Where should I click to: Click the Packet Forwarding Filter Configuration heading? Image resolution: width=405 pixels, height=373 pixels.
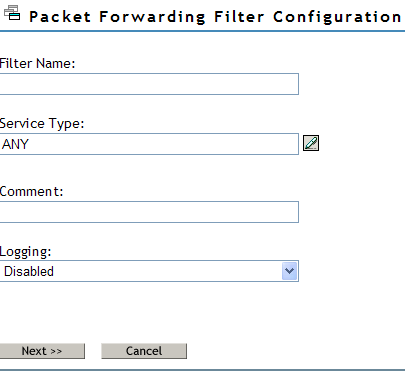pos(215,17)
